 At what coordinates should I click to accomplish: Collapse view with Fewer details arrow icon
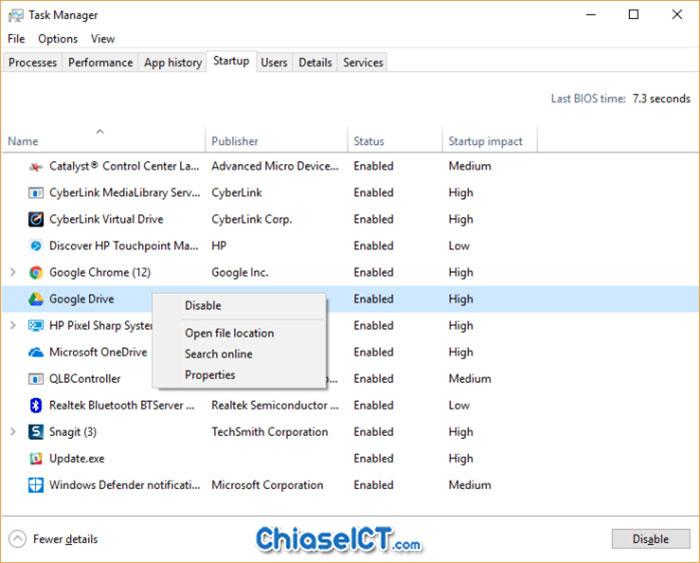[17, 539]
